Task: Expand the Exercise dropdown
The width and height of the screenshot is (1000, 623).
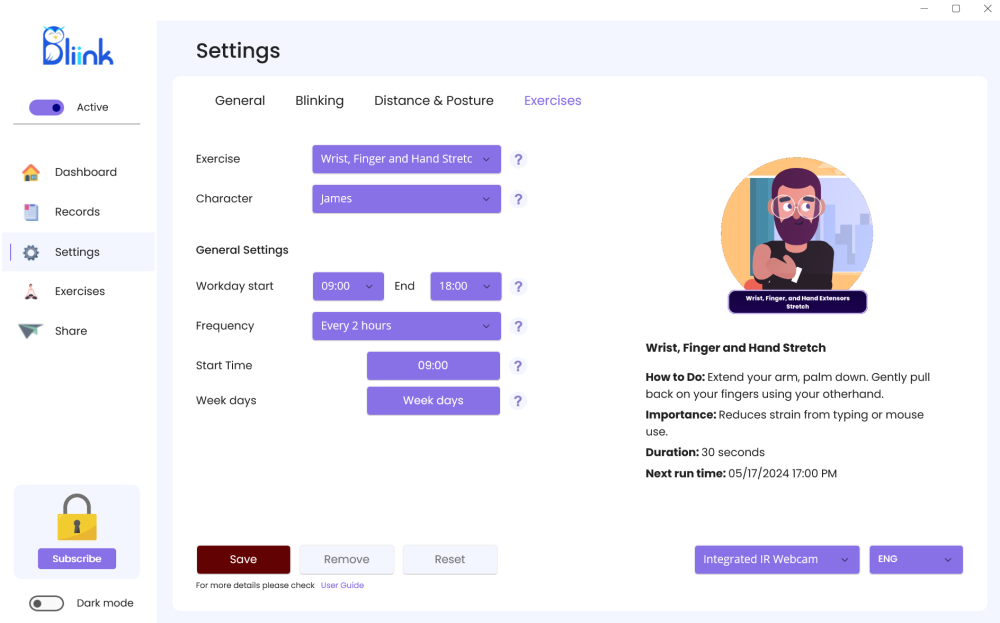Action: point(406,159)
